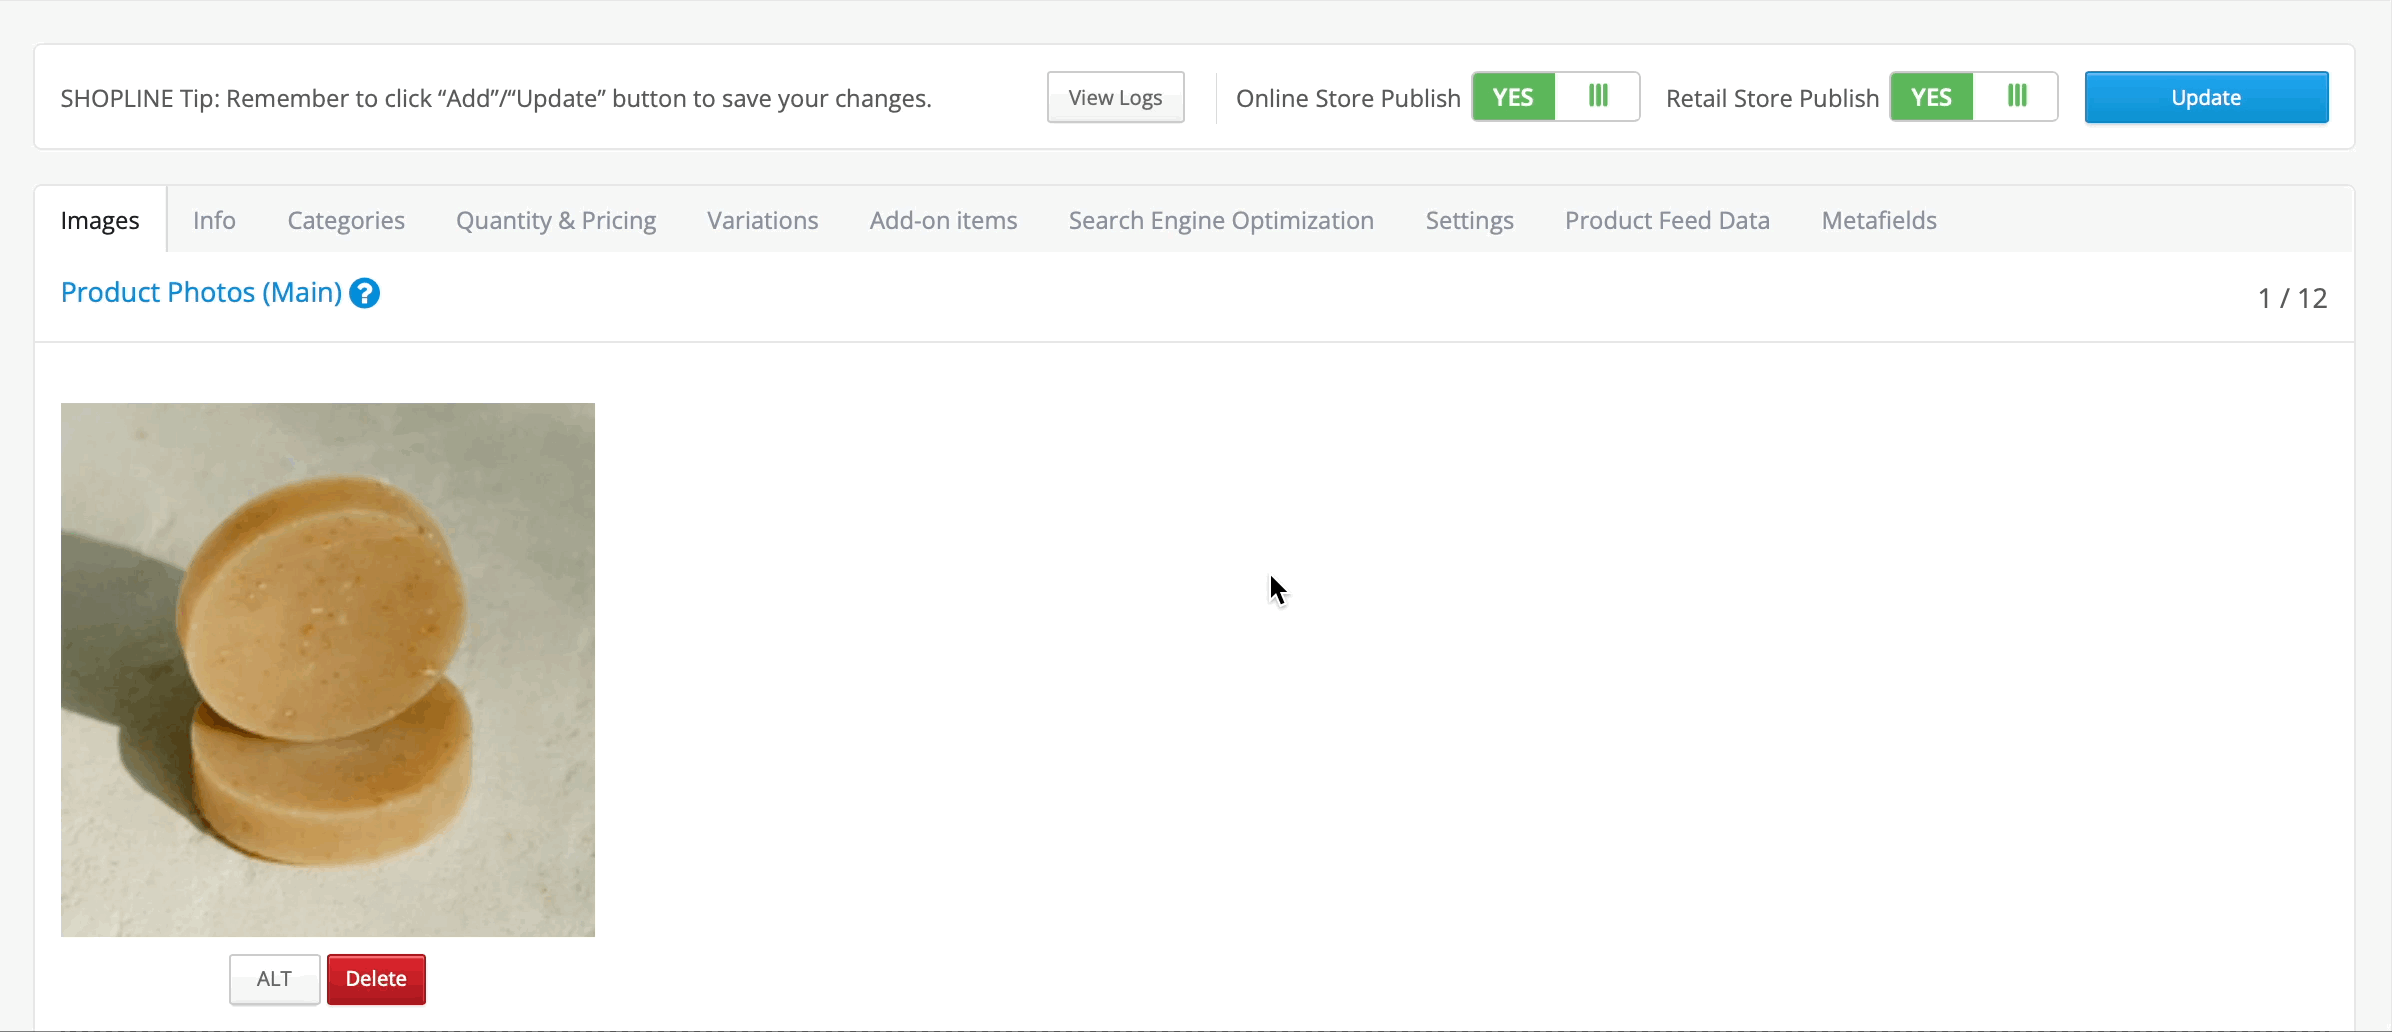
Task: Click the Online Store Publish label
Action: click(x=1348, y=98)
